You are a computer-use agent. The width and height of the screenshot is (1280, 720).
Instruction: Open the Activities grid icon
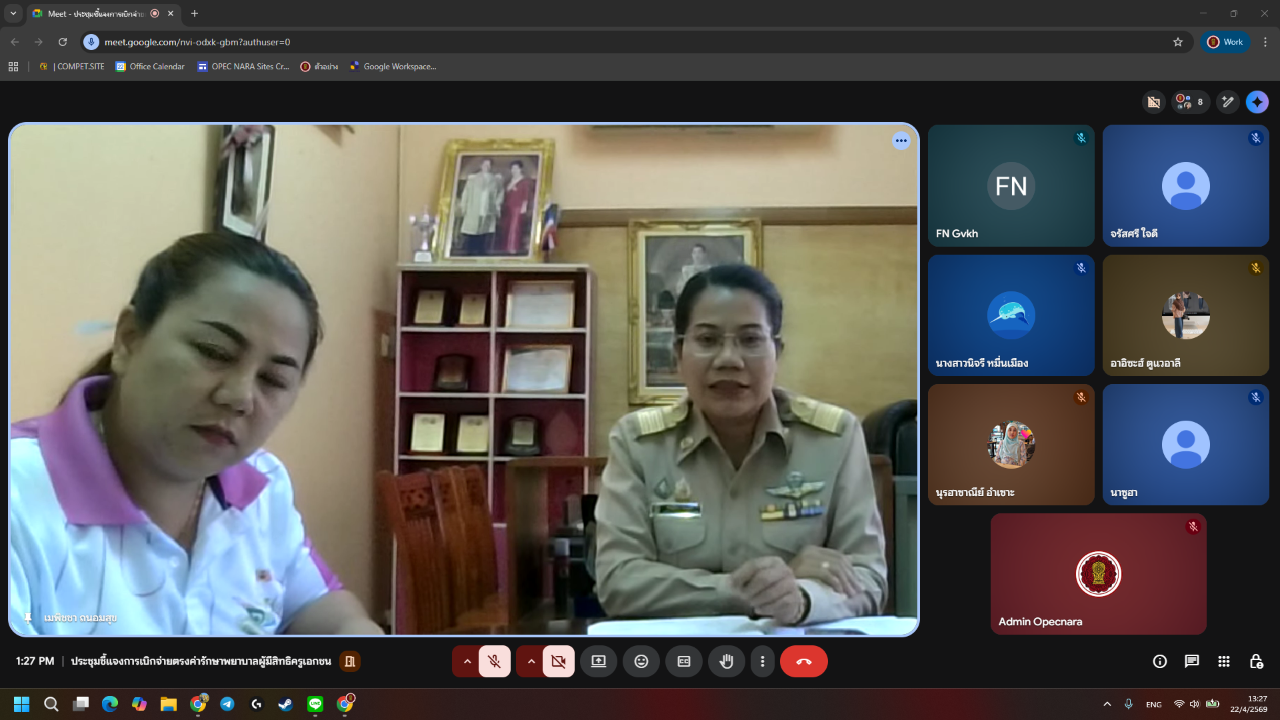(x=1223, y=661)
